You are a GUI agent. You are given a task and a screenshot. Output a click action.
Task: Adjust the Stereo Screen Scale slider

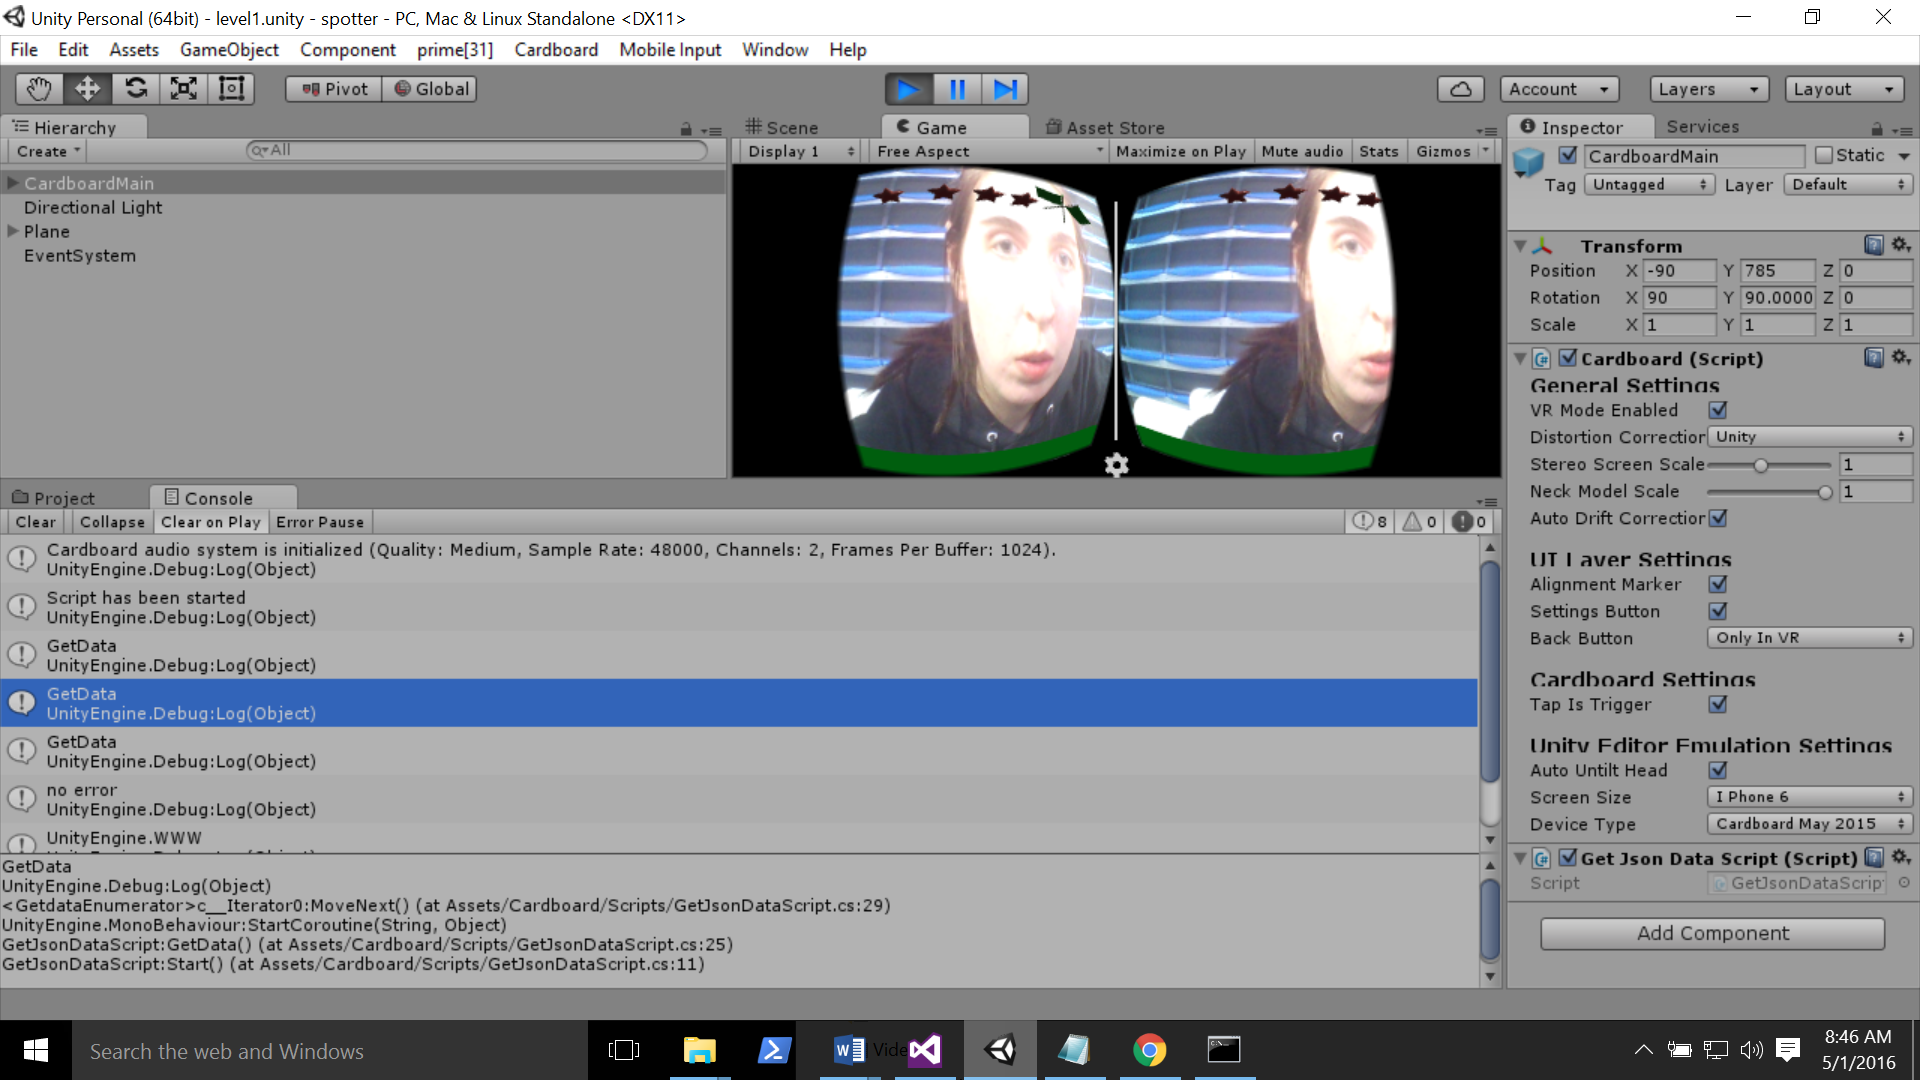pos(1761,465)
